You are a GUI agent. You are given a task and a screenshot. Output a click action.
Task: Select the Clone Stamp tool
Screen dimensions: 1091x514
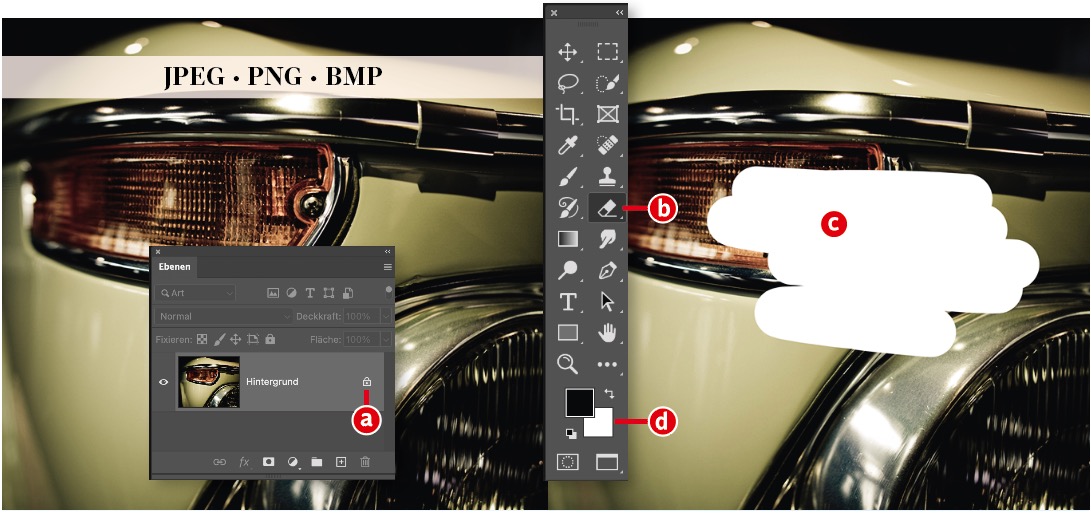(x=607, y=177)
